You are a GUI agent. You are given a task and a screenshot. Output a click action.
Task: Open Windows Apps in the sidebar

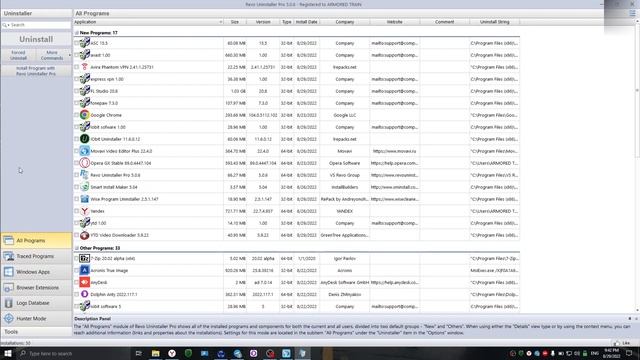tap(36, 272)
